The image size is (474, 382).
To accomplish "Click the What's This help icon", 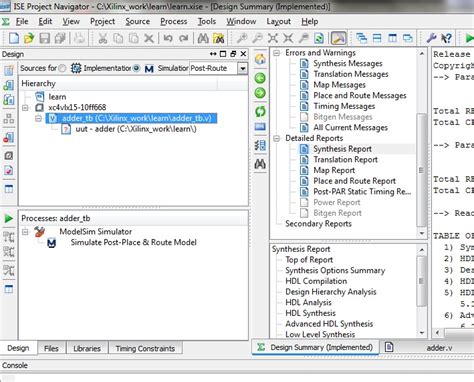I will [447, 38].
